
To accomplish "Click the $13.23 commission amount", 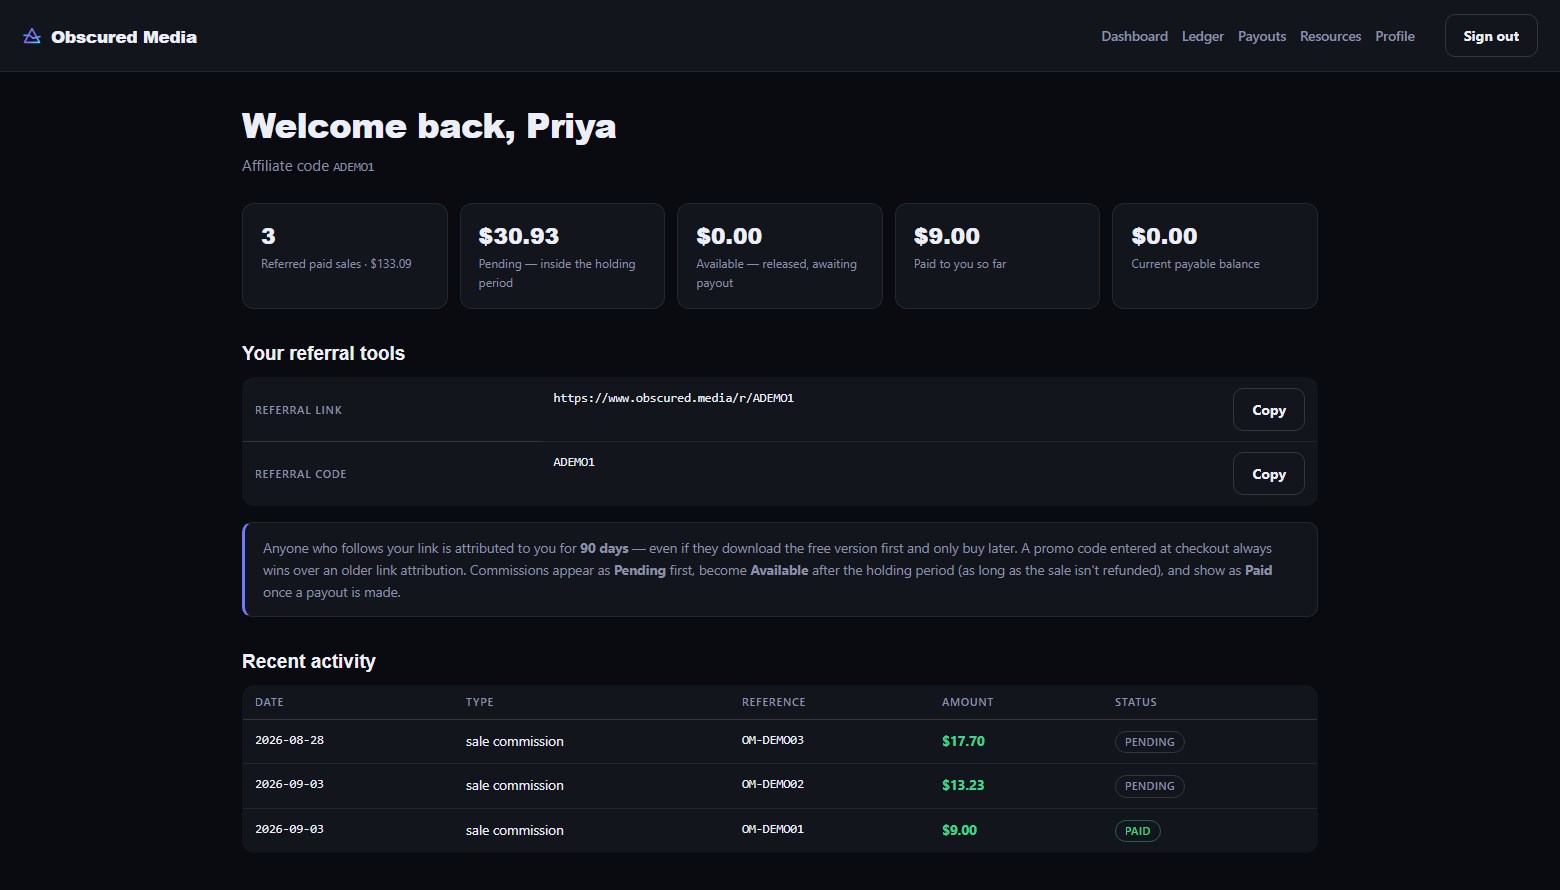I will (963, 785).
